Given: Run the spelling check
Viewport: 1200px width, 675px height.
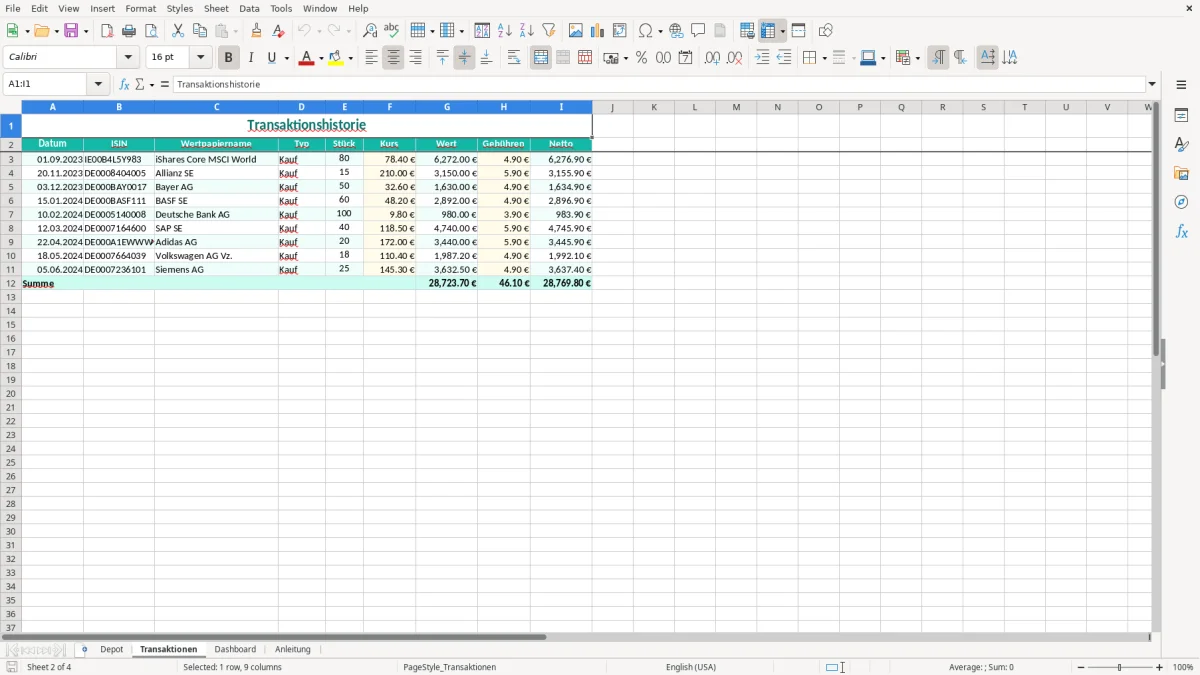Looking at the screenshot, I should pyautogui.click(x=392, y=31).
